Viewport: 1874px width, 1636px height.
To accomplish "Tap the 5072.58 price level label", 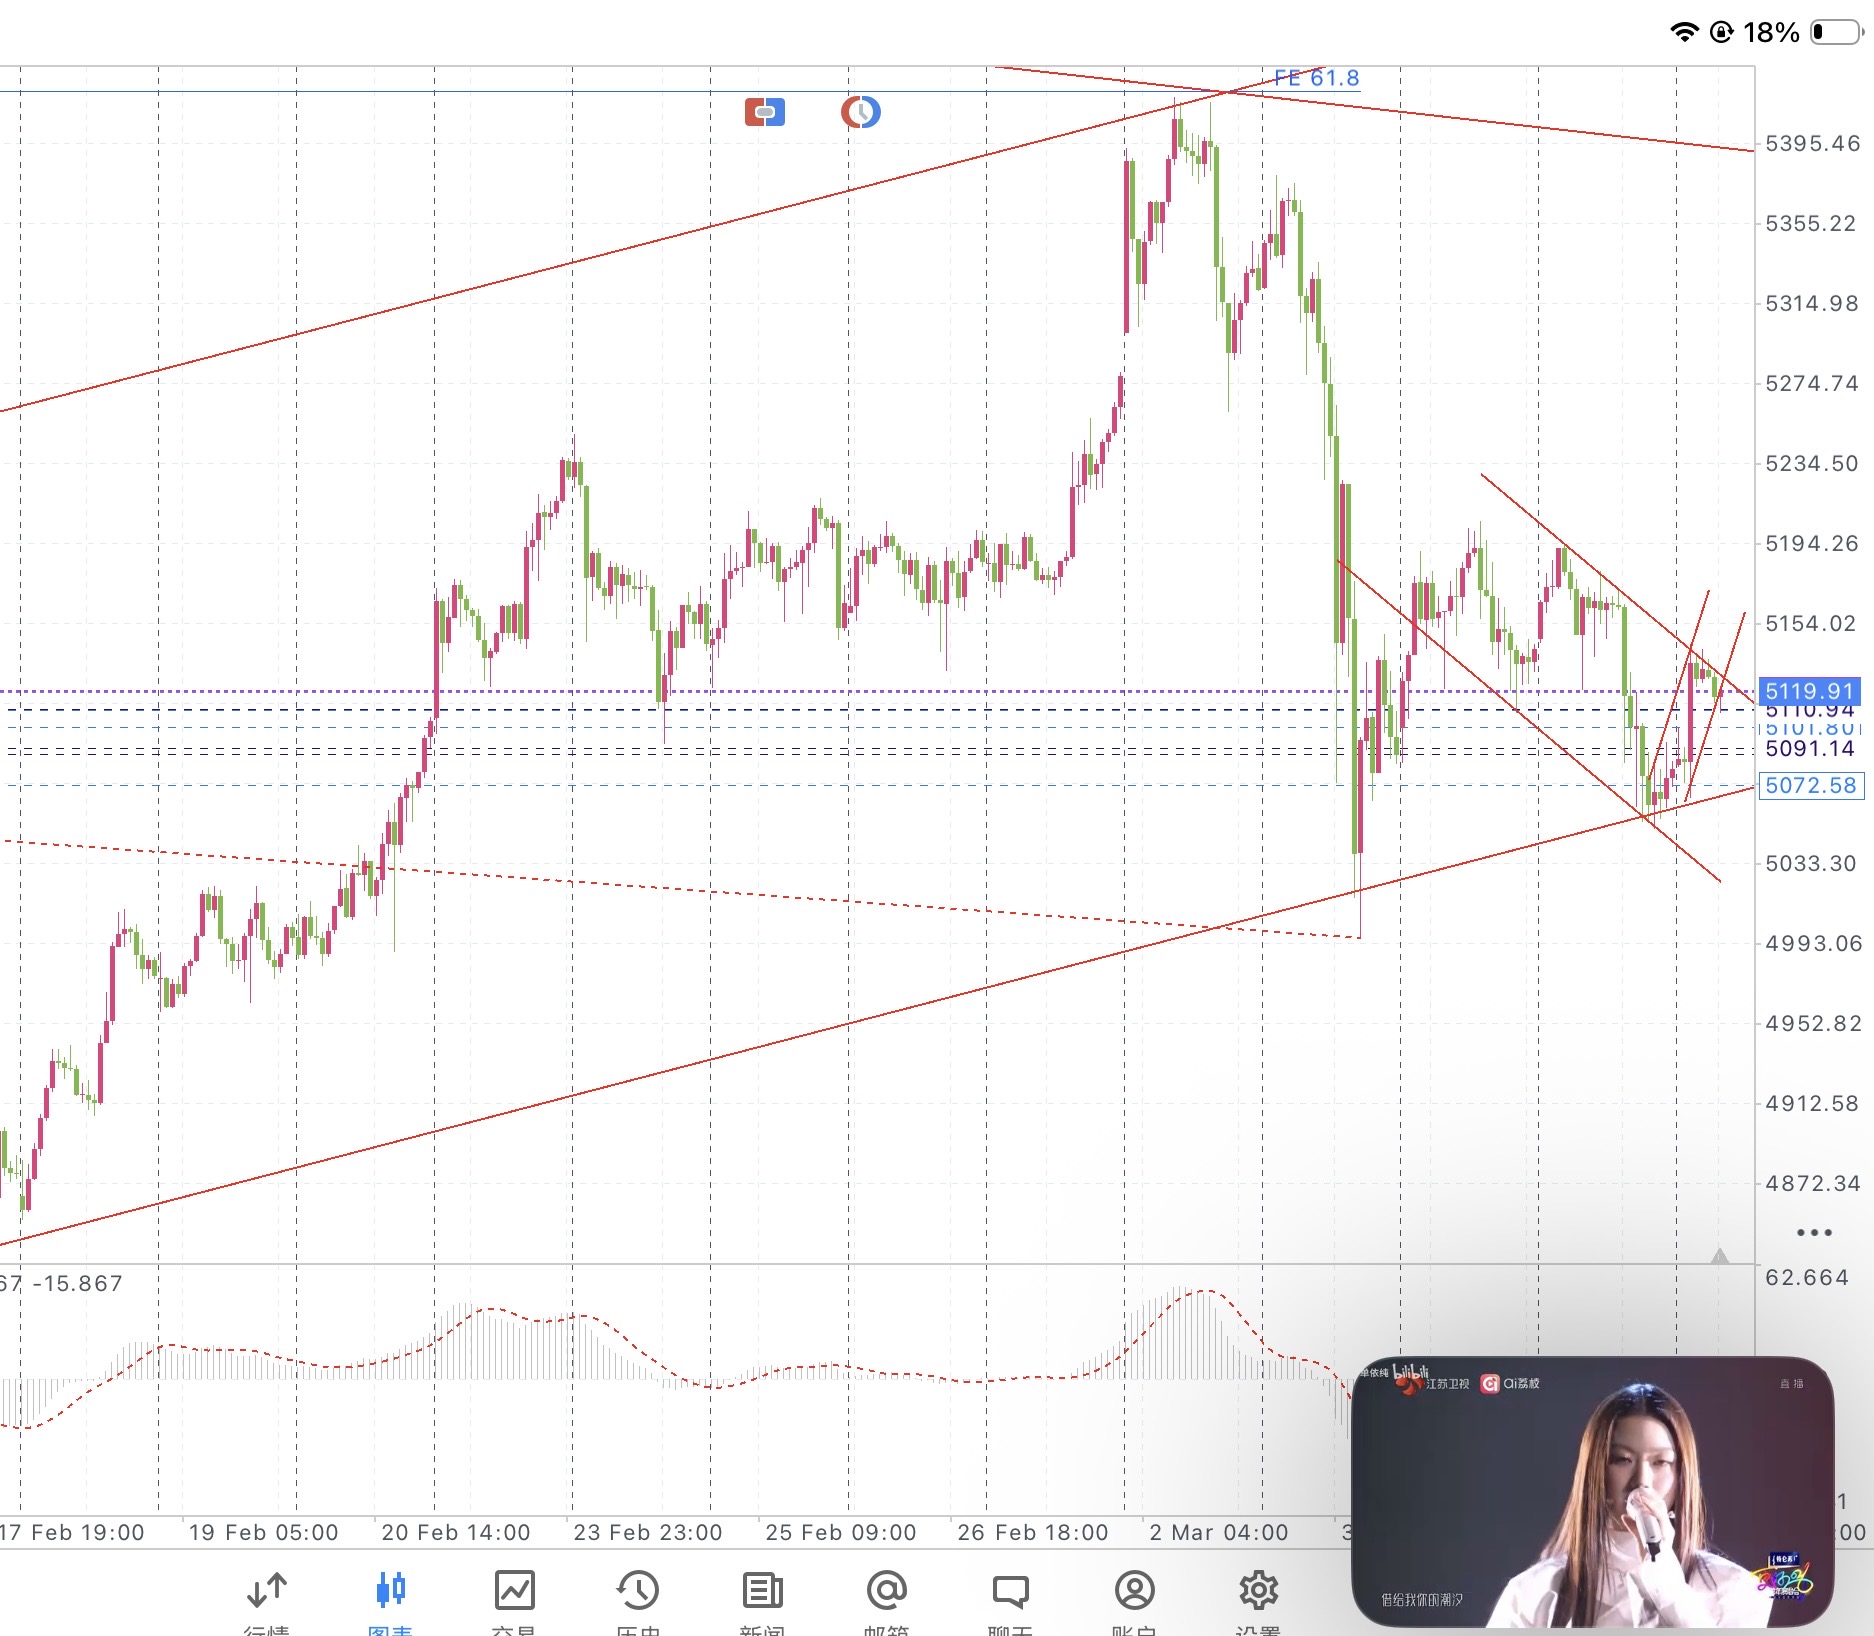I will (1810, 785).
